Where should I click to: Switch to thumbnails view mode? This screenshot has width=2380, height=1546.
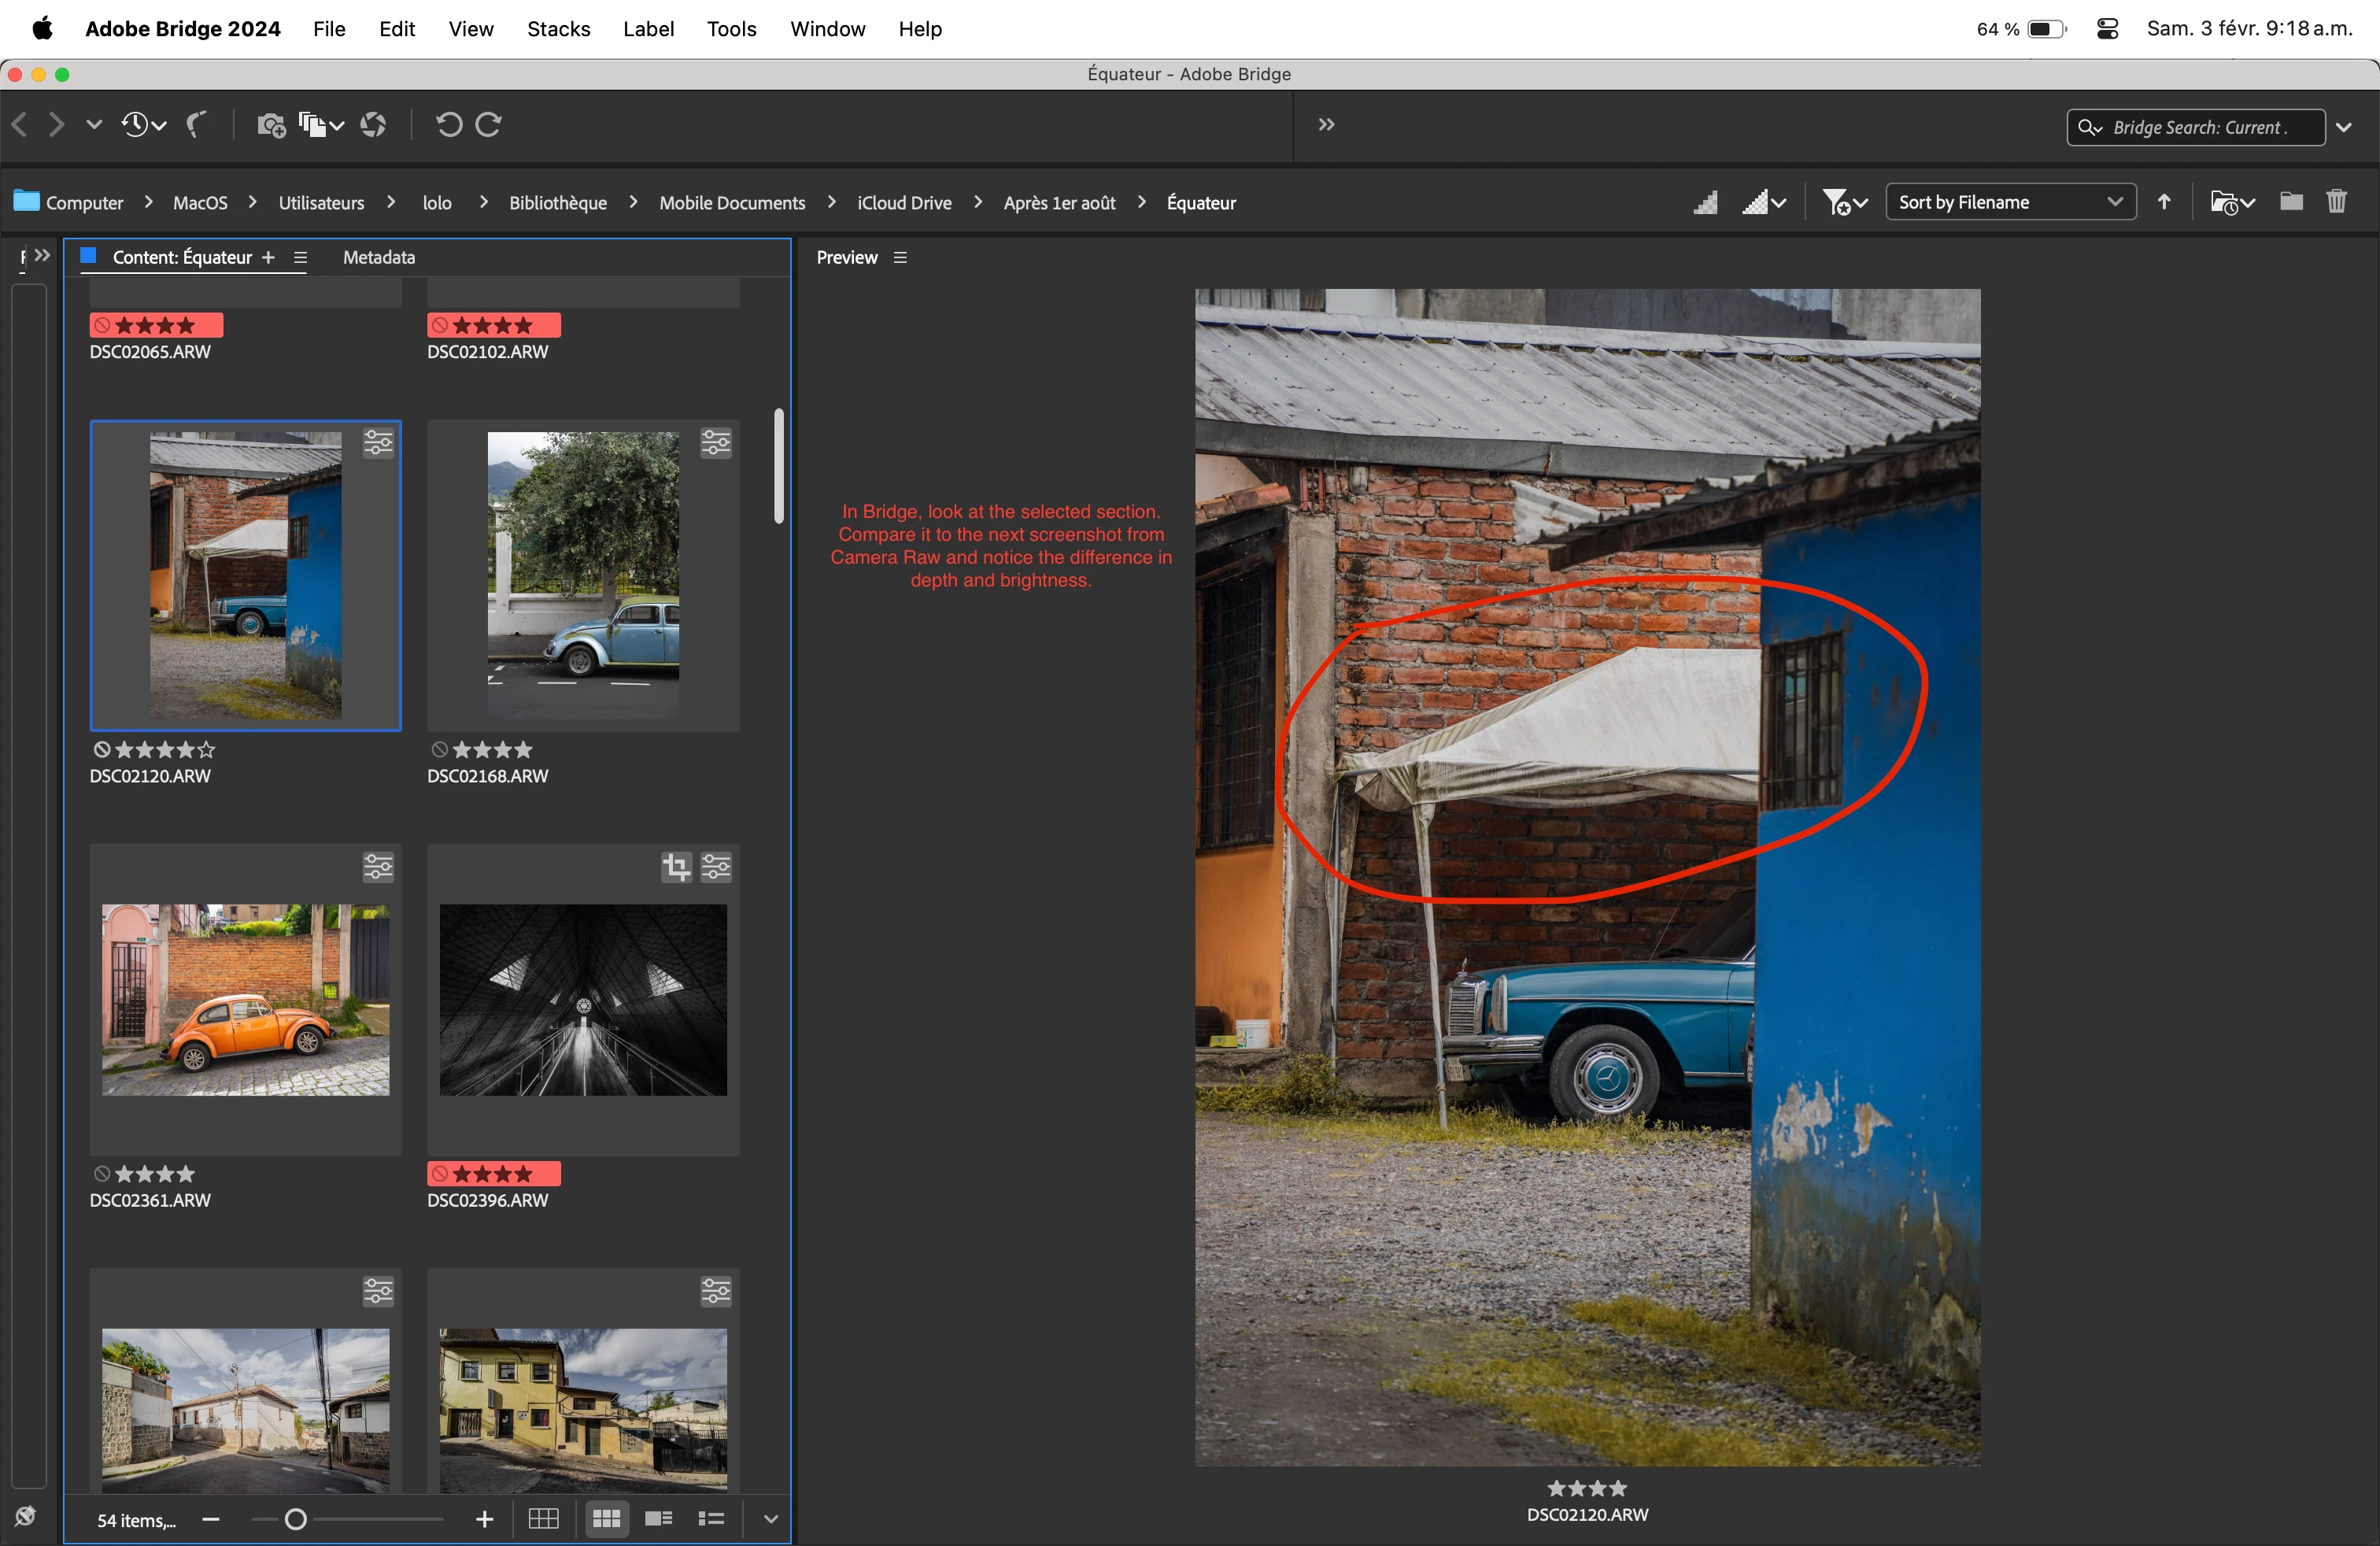tap(606, 1519)
